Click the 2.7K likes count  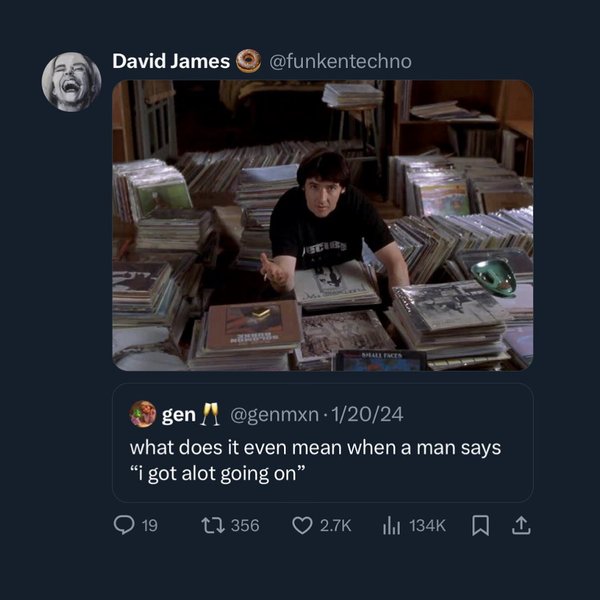335,525
